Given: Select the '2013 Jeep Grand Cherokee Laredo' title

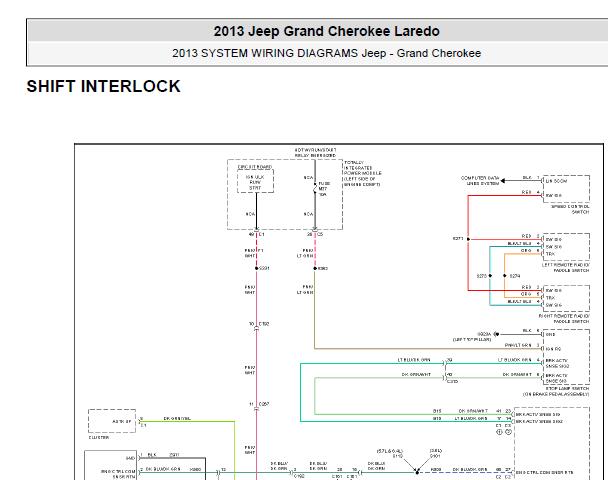Looking at the screenshot, I should click(x=326, y=31).
